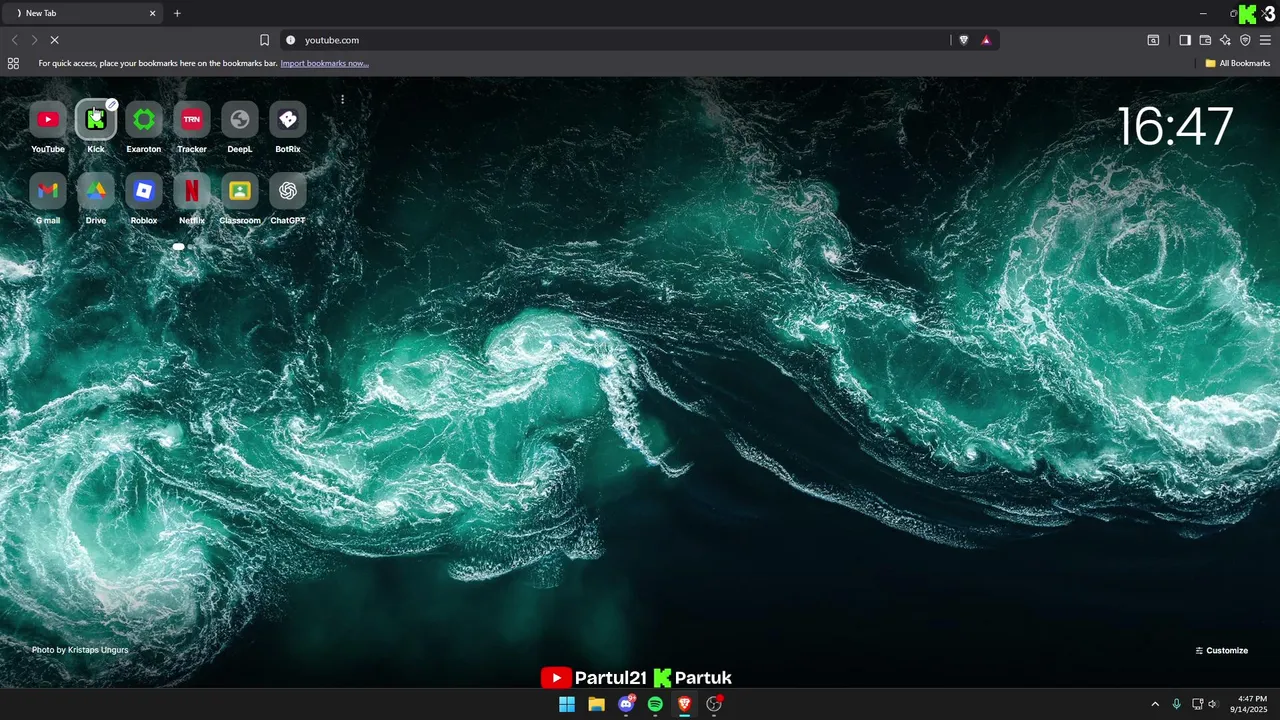Screen dimensions: 1280x720
Task: Click Import bookmarks now link
Action: [x=324, y=63]
